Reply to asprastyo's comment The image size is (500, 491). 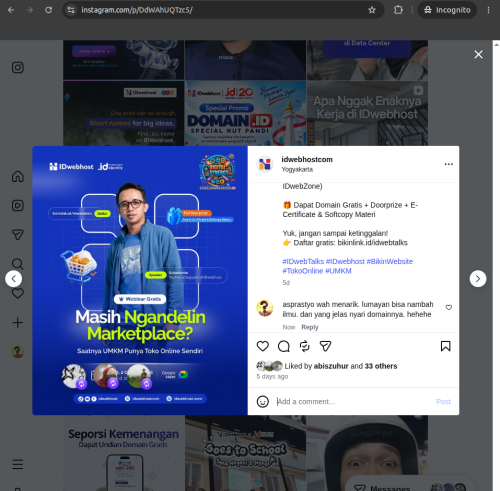pos(310,327)
